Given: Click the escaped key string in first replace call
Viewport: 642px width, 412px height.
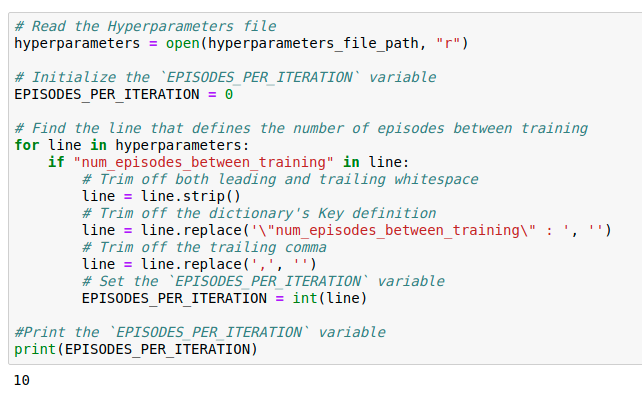Looking at the screenshot, I should coord(410,231).
